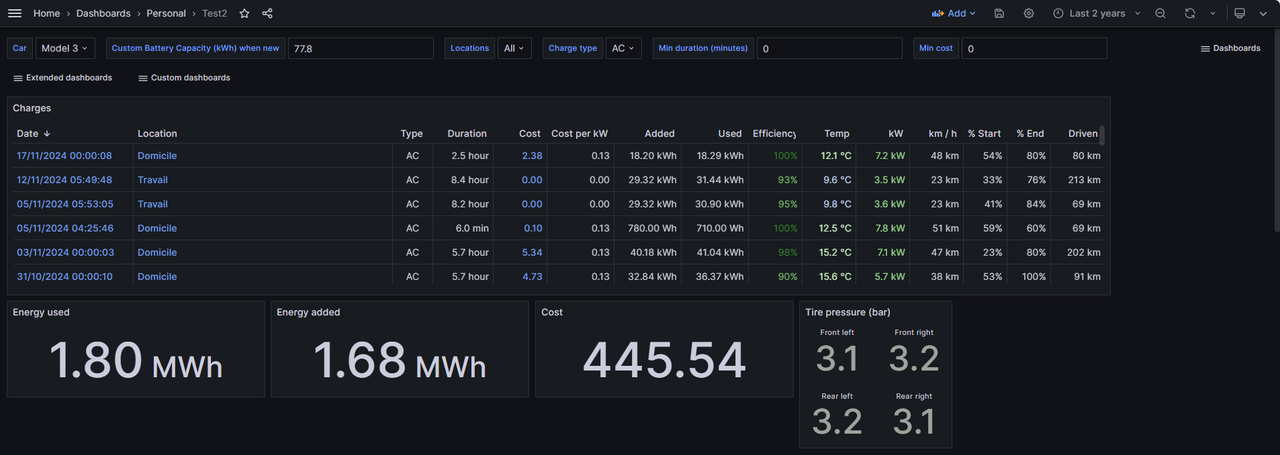Click Travail location in the 12/11/2024 row
The height and width of the screenshot is (455, 1280).
(x=152, y=180)
